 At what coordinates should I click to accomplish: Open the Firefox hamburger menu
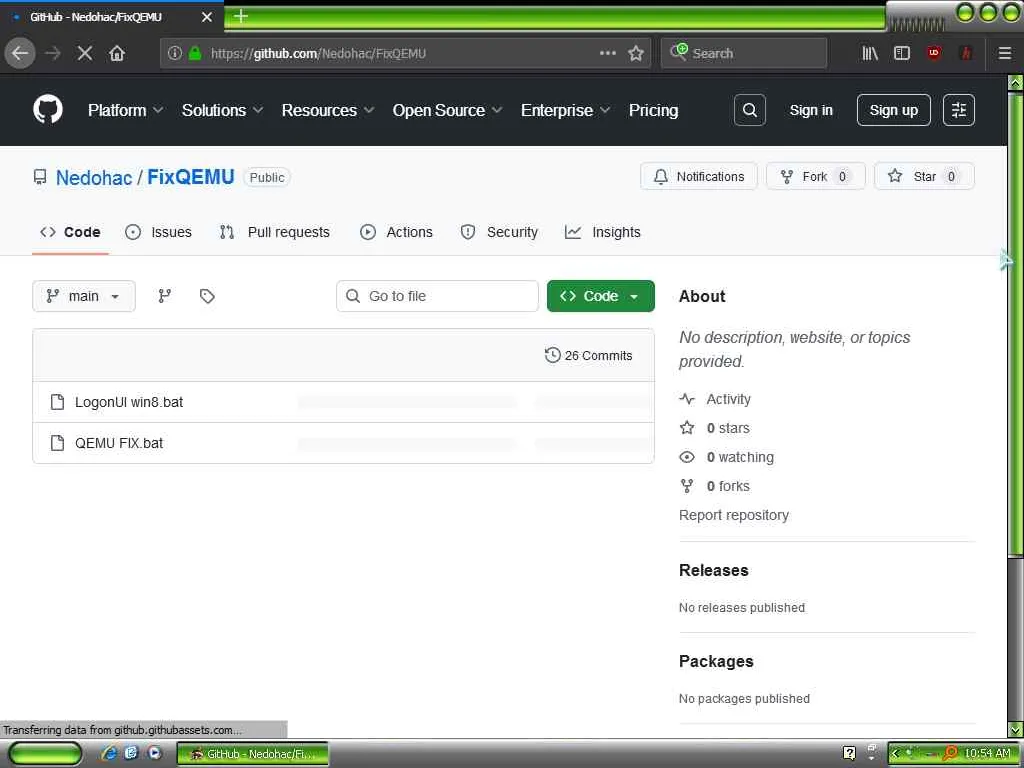tap(1005, 54)
